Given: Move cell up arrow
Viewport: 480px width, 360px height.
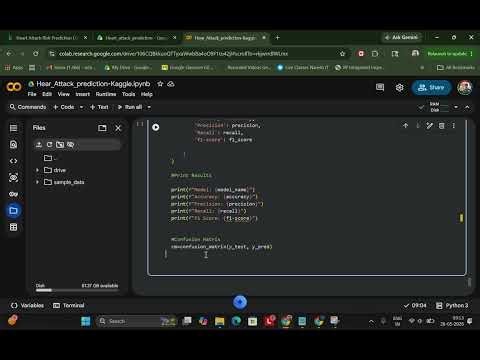Looking at the screenshot, I should (x=405, y=126).
